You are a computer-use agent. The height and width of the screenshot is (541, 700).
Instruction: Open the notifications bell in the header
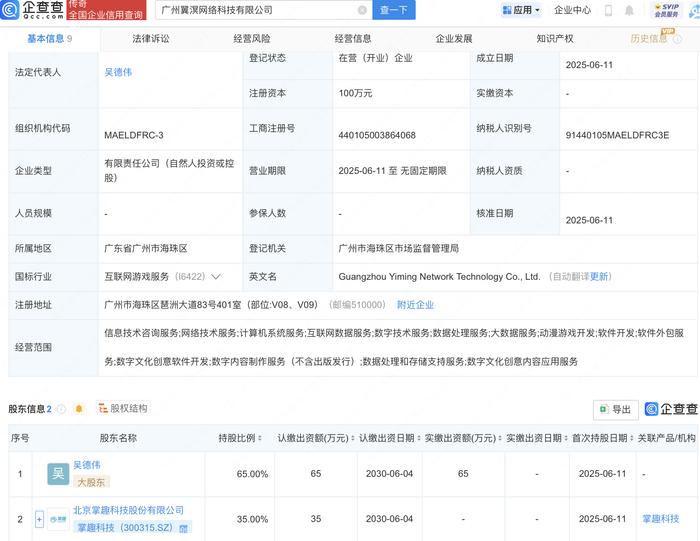pyautogui.click(x=629, y=10)
